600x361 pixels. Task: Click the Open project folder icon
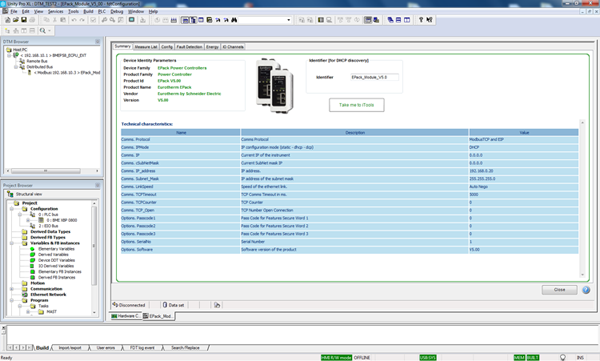15,20
